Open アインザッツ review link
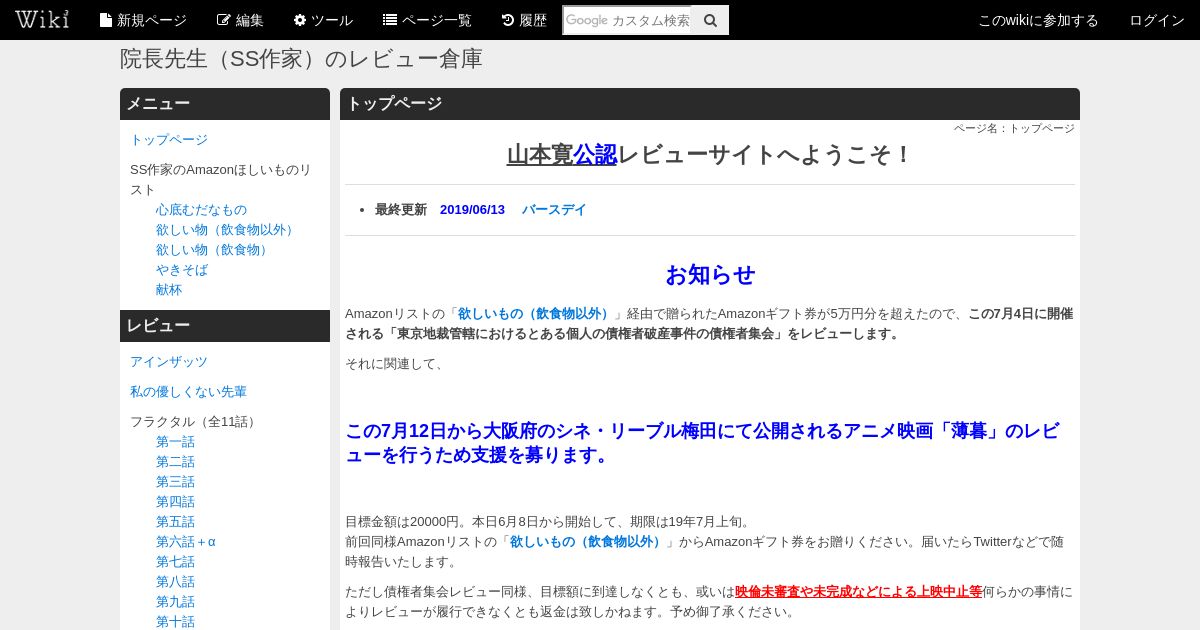The image size is (1200, 630). (169, 362)
